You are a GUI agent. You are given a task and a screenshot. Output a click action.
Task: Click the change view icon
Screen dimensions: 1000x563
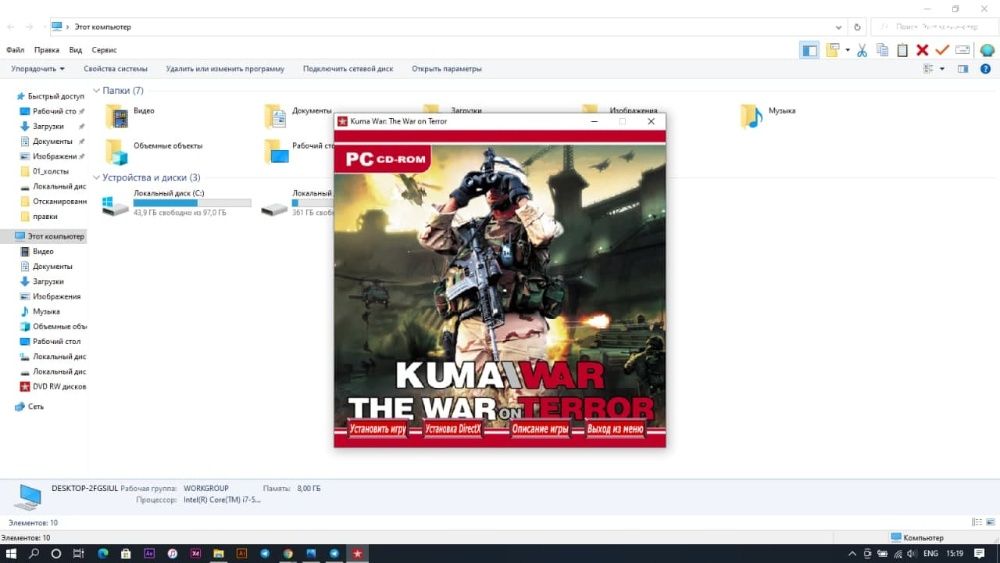[929, 69]
